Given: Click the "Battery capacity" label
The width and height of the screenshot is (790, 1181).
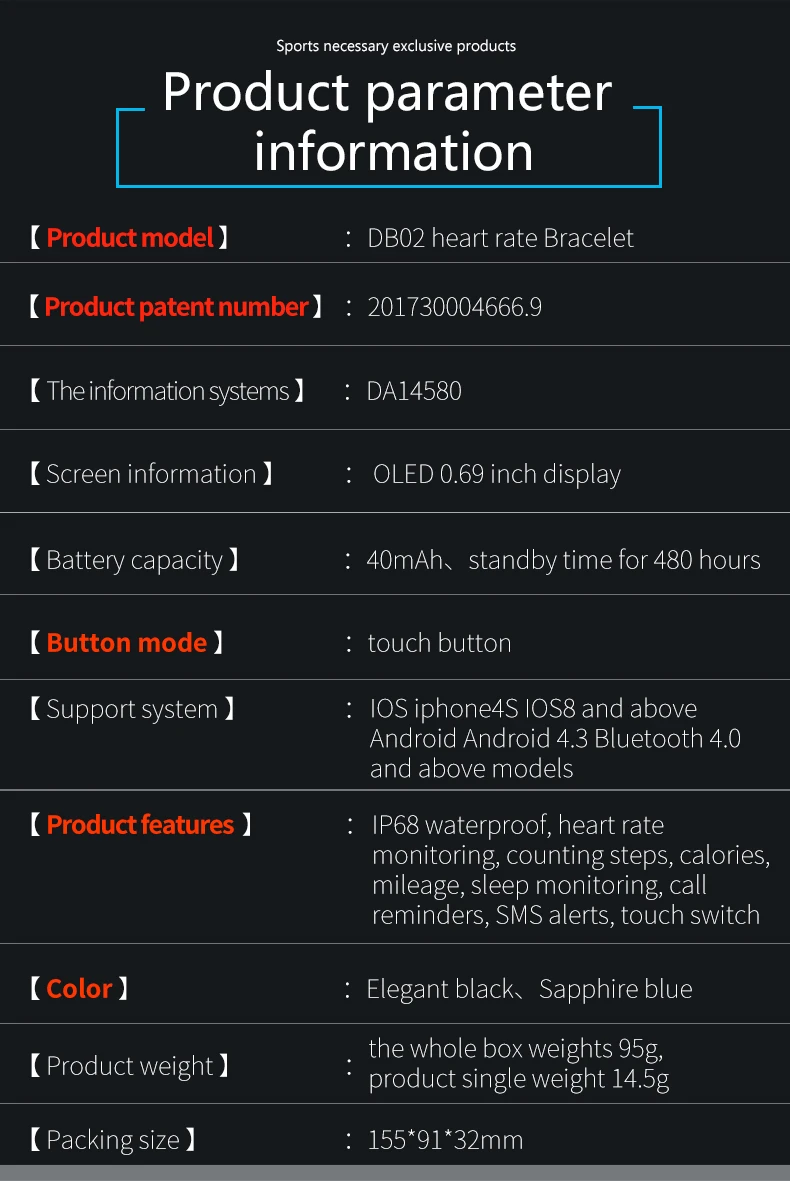Looking at the screenshot, I should (x=134, y=560).
